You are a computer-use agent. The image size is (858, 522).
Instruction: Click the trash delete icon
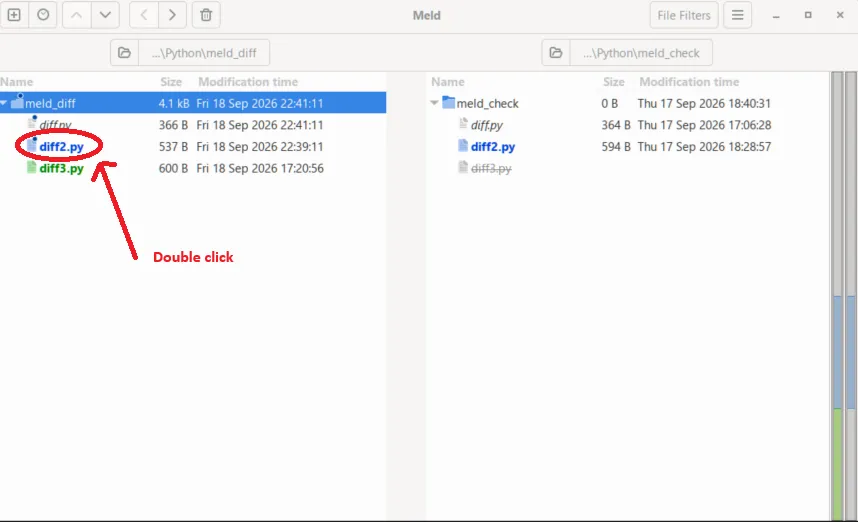click(206, 15)
